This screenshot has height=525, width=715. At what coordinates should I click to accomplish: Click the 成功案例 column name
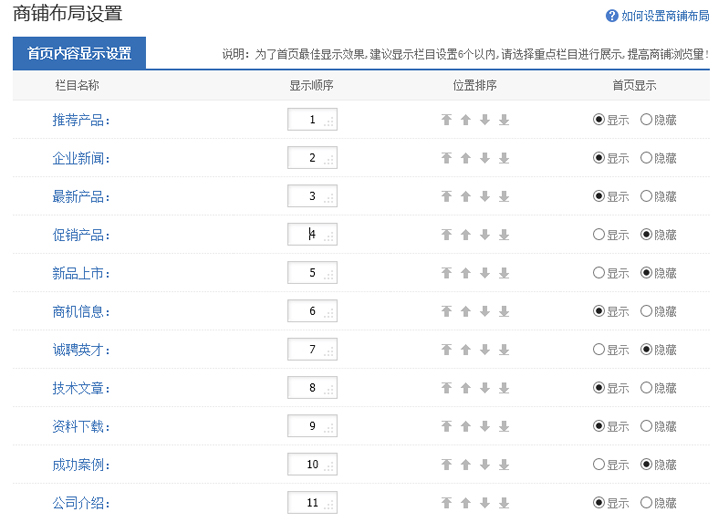click(81, 465)
